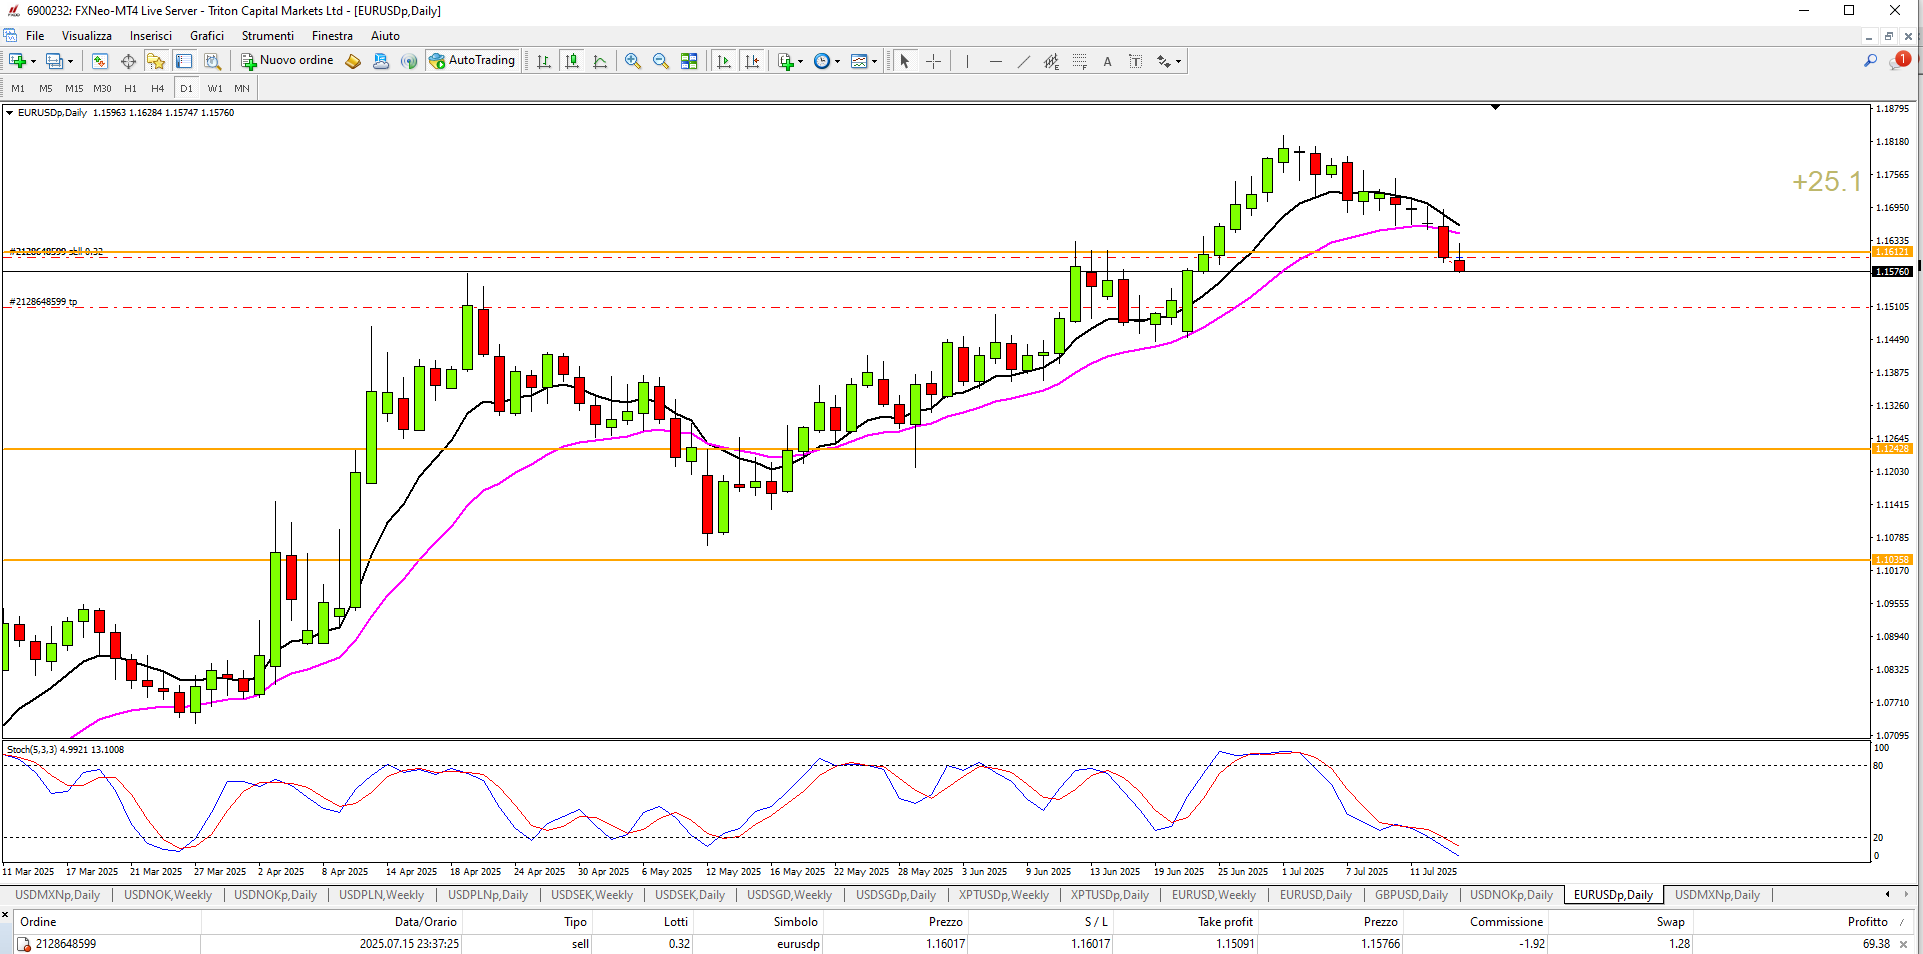Toggle the Data Window crosshair-target icon
The width and height of the screenshot is (1923, 954).
click(x=128, y=61)
